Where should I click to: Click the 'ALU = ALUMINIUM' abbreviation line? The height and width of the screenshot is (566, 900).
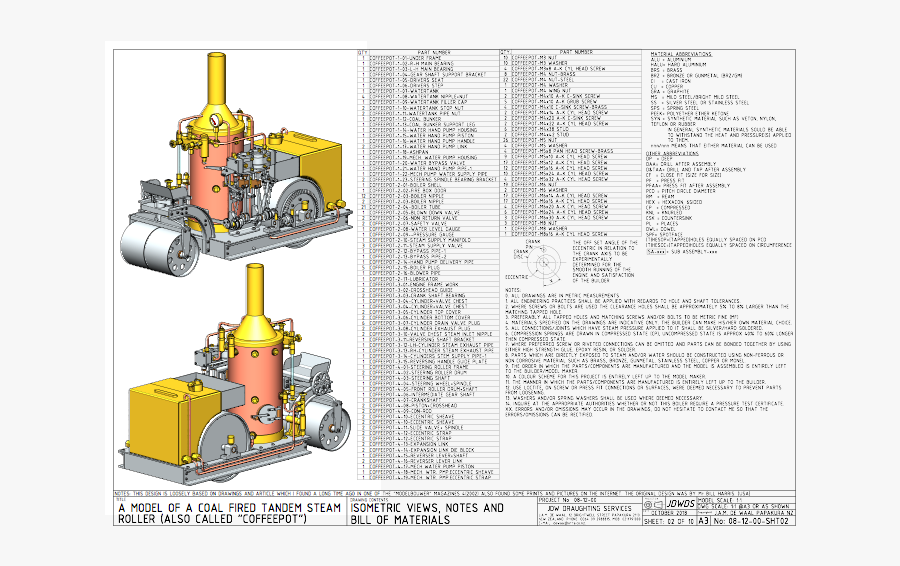pyautogui.click(x=671, y=59)
